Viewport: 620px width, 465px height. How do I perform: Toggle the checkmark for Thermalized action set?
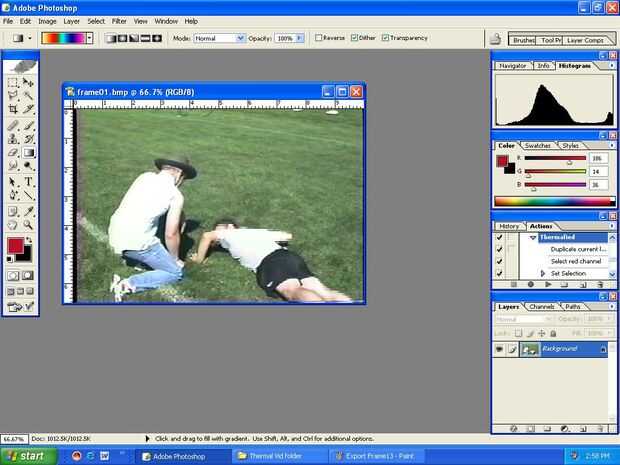(499, 237)
